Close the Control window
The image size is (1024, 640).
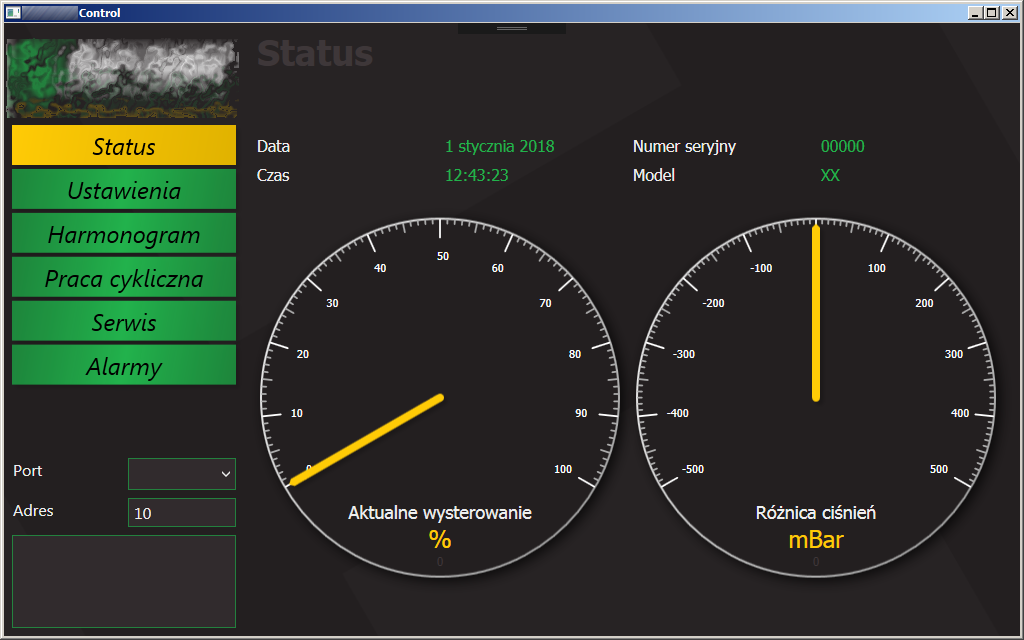coord(1009,12)
